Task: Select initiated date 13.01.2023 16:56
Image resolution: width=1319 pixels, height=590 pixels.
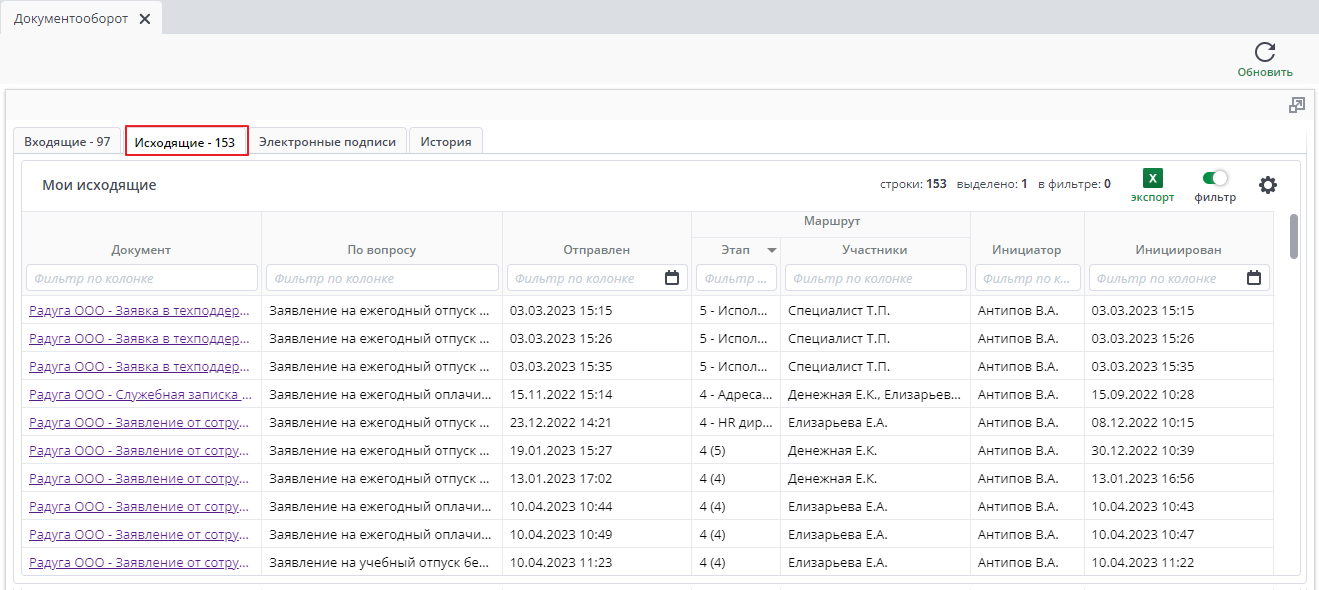Action: tap(1179, 479)
